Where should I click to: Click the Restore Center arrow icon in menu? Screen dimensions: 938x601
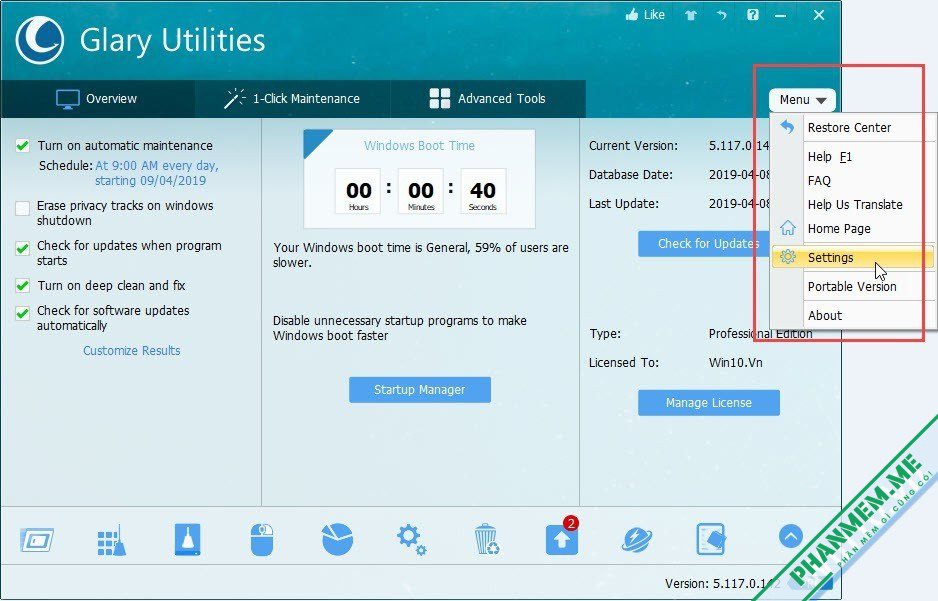[787, 127]
